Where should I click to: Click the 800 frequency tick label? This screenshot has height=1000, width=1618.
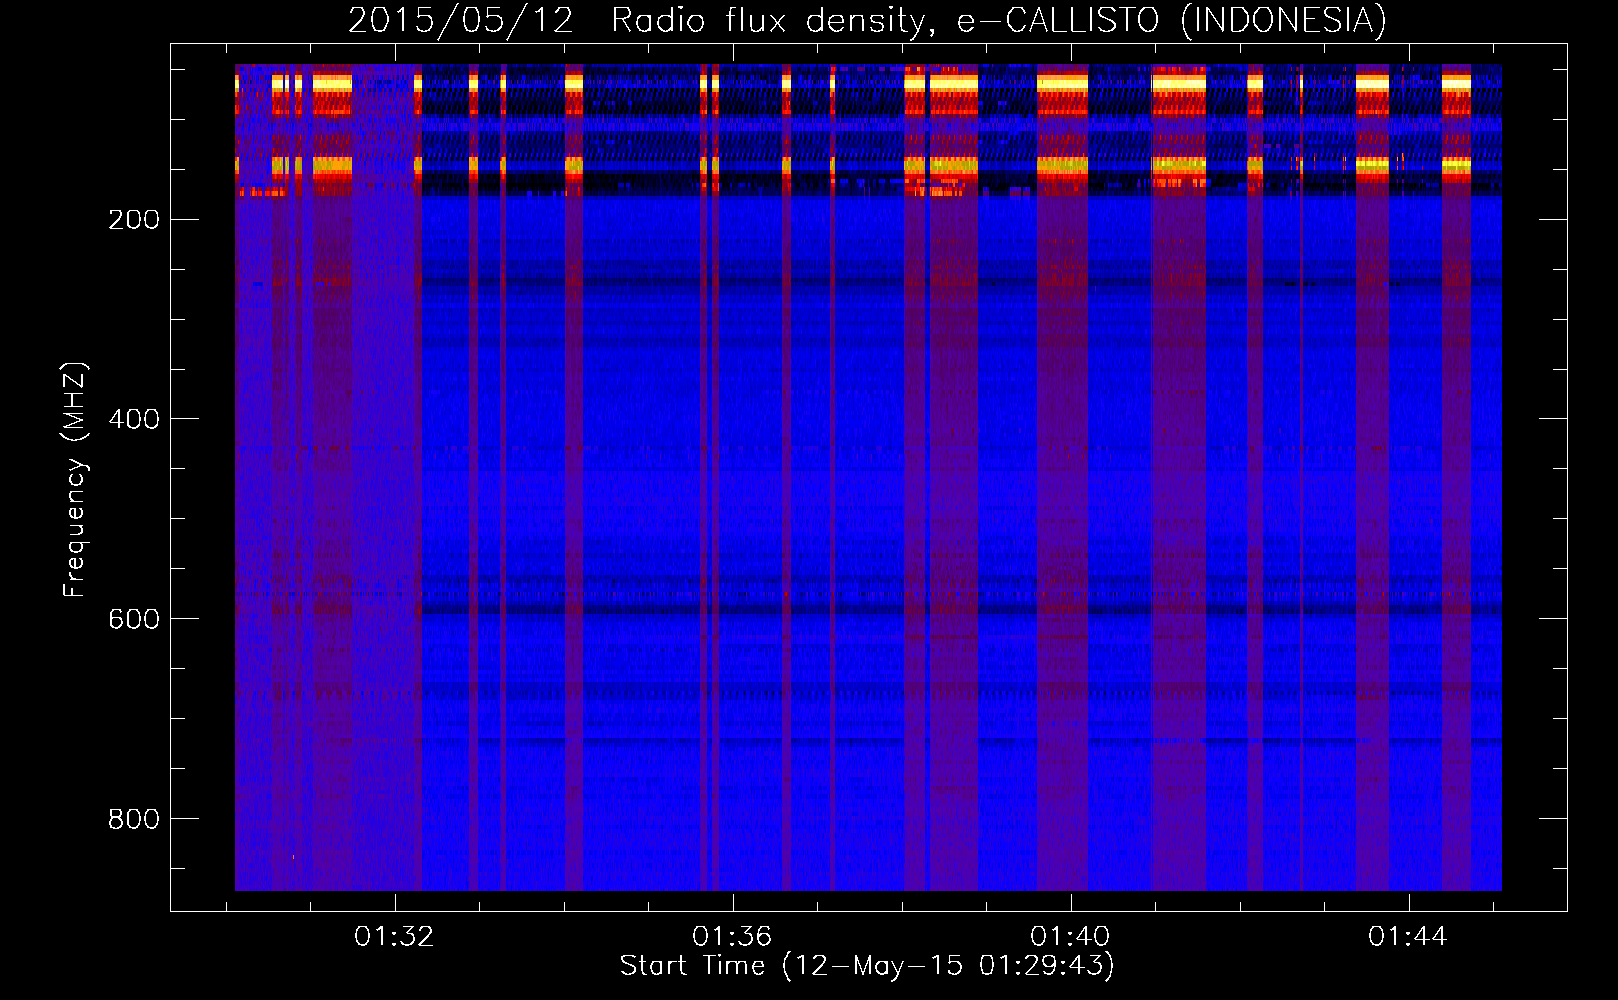pos(134,819)
